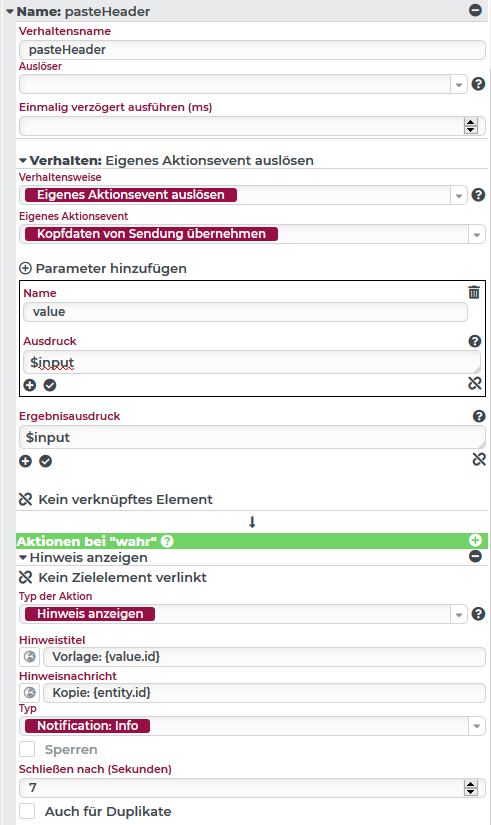Collapse the Name: pasteHeader panel
491x825 pixels.
(x=10, y=12)
